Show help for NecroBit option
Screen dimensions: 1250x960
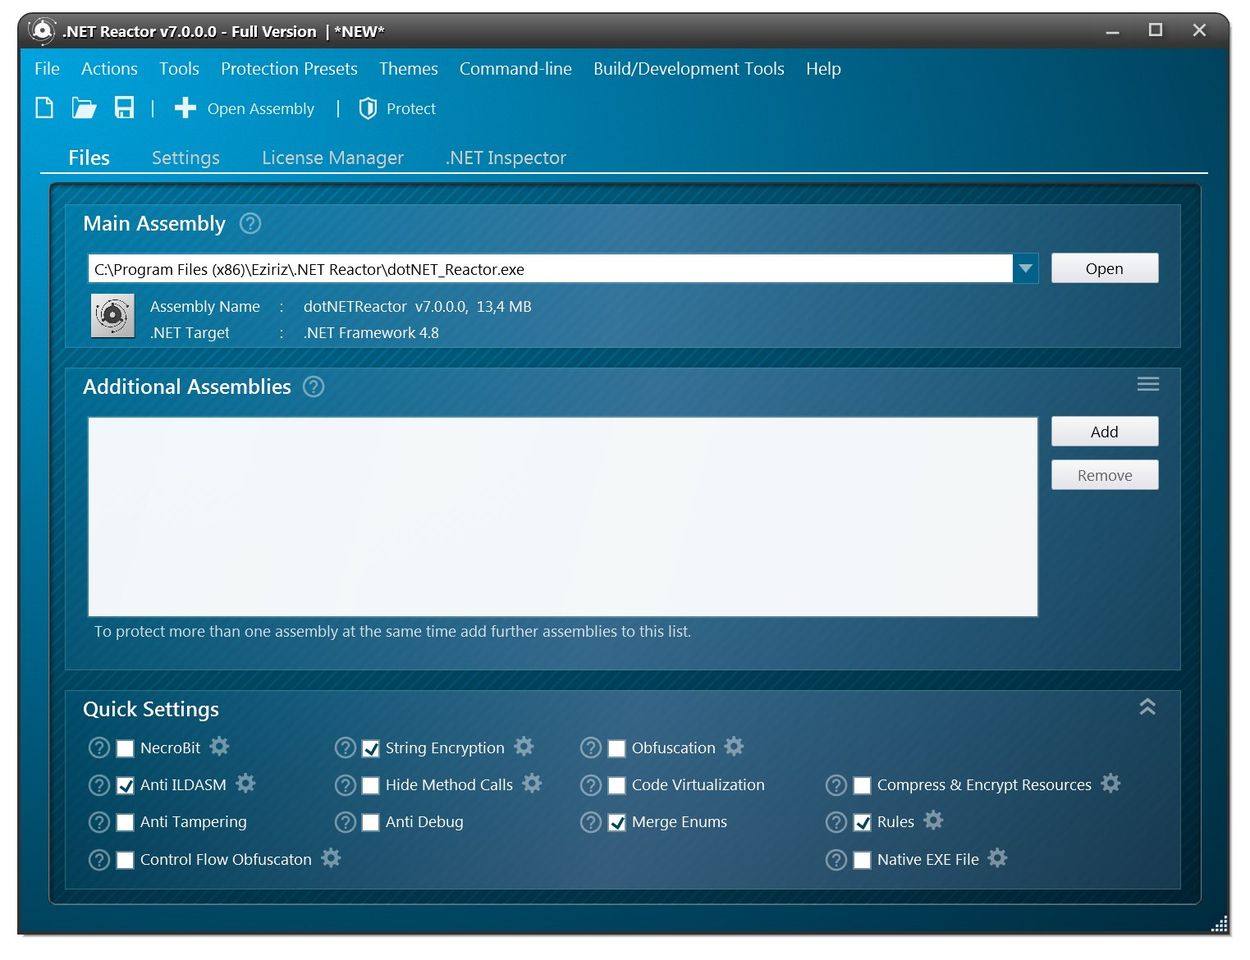coord(99,748)
